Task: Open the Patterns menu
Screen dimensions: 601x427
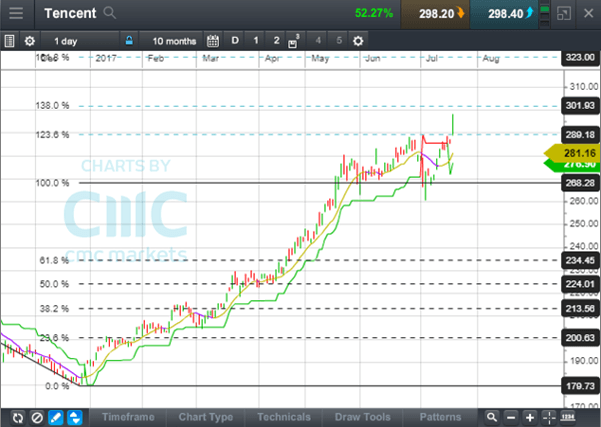Action: click(x=440, y=417)
